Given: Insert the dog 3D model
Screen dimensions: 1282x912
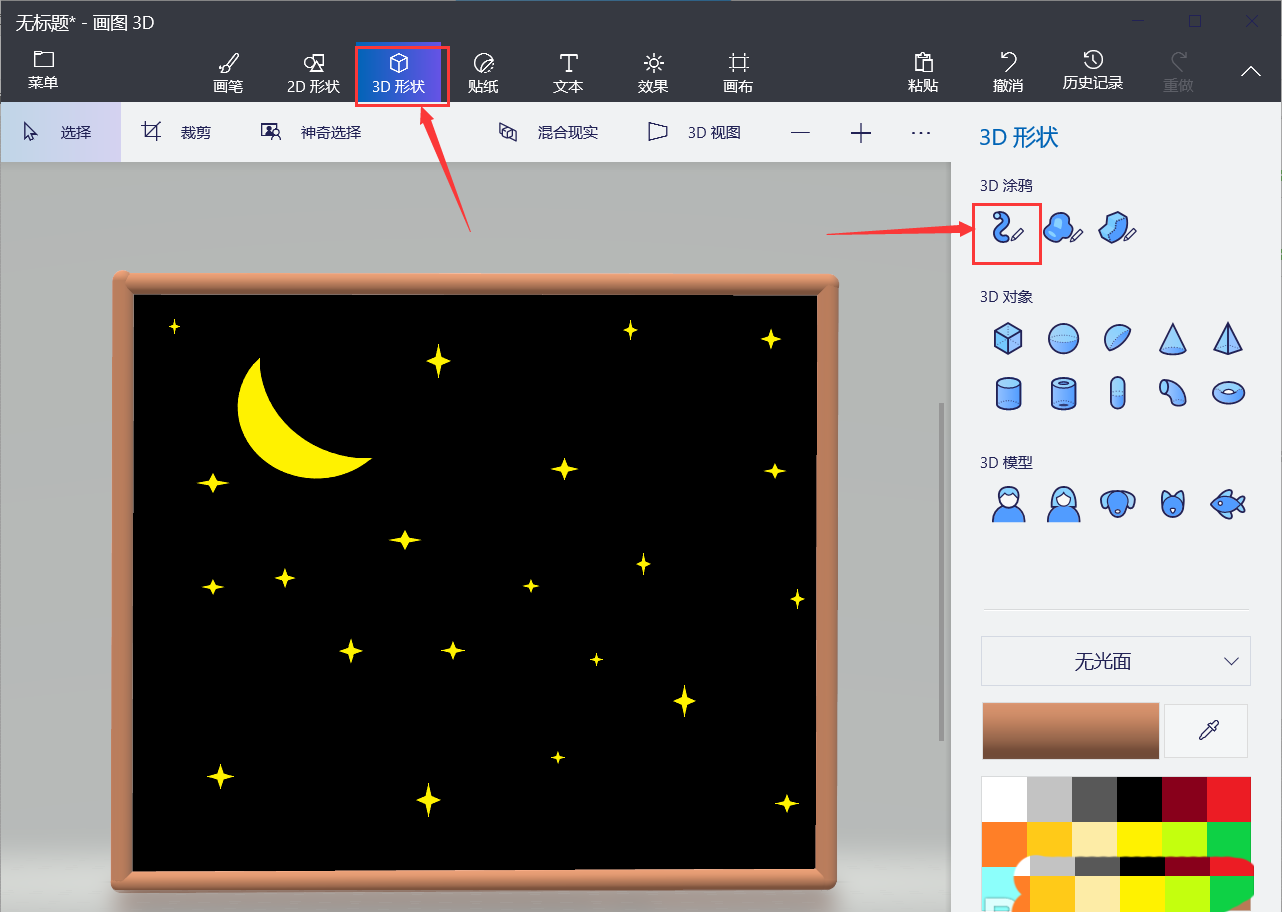Looking at the screenshot, I should point(1118,503).
